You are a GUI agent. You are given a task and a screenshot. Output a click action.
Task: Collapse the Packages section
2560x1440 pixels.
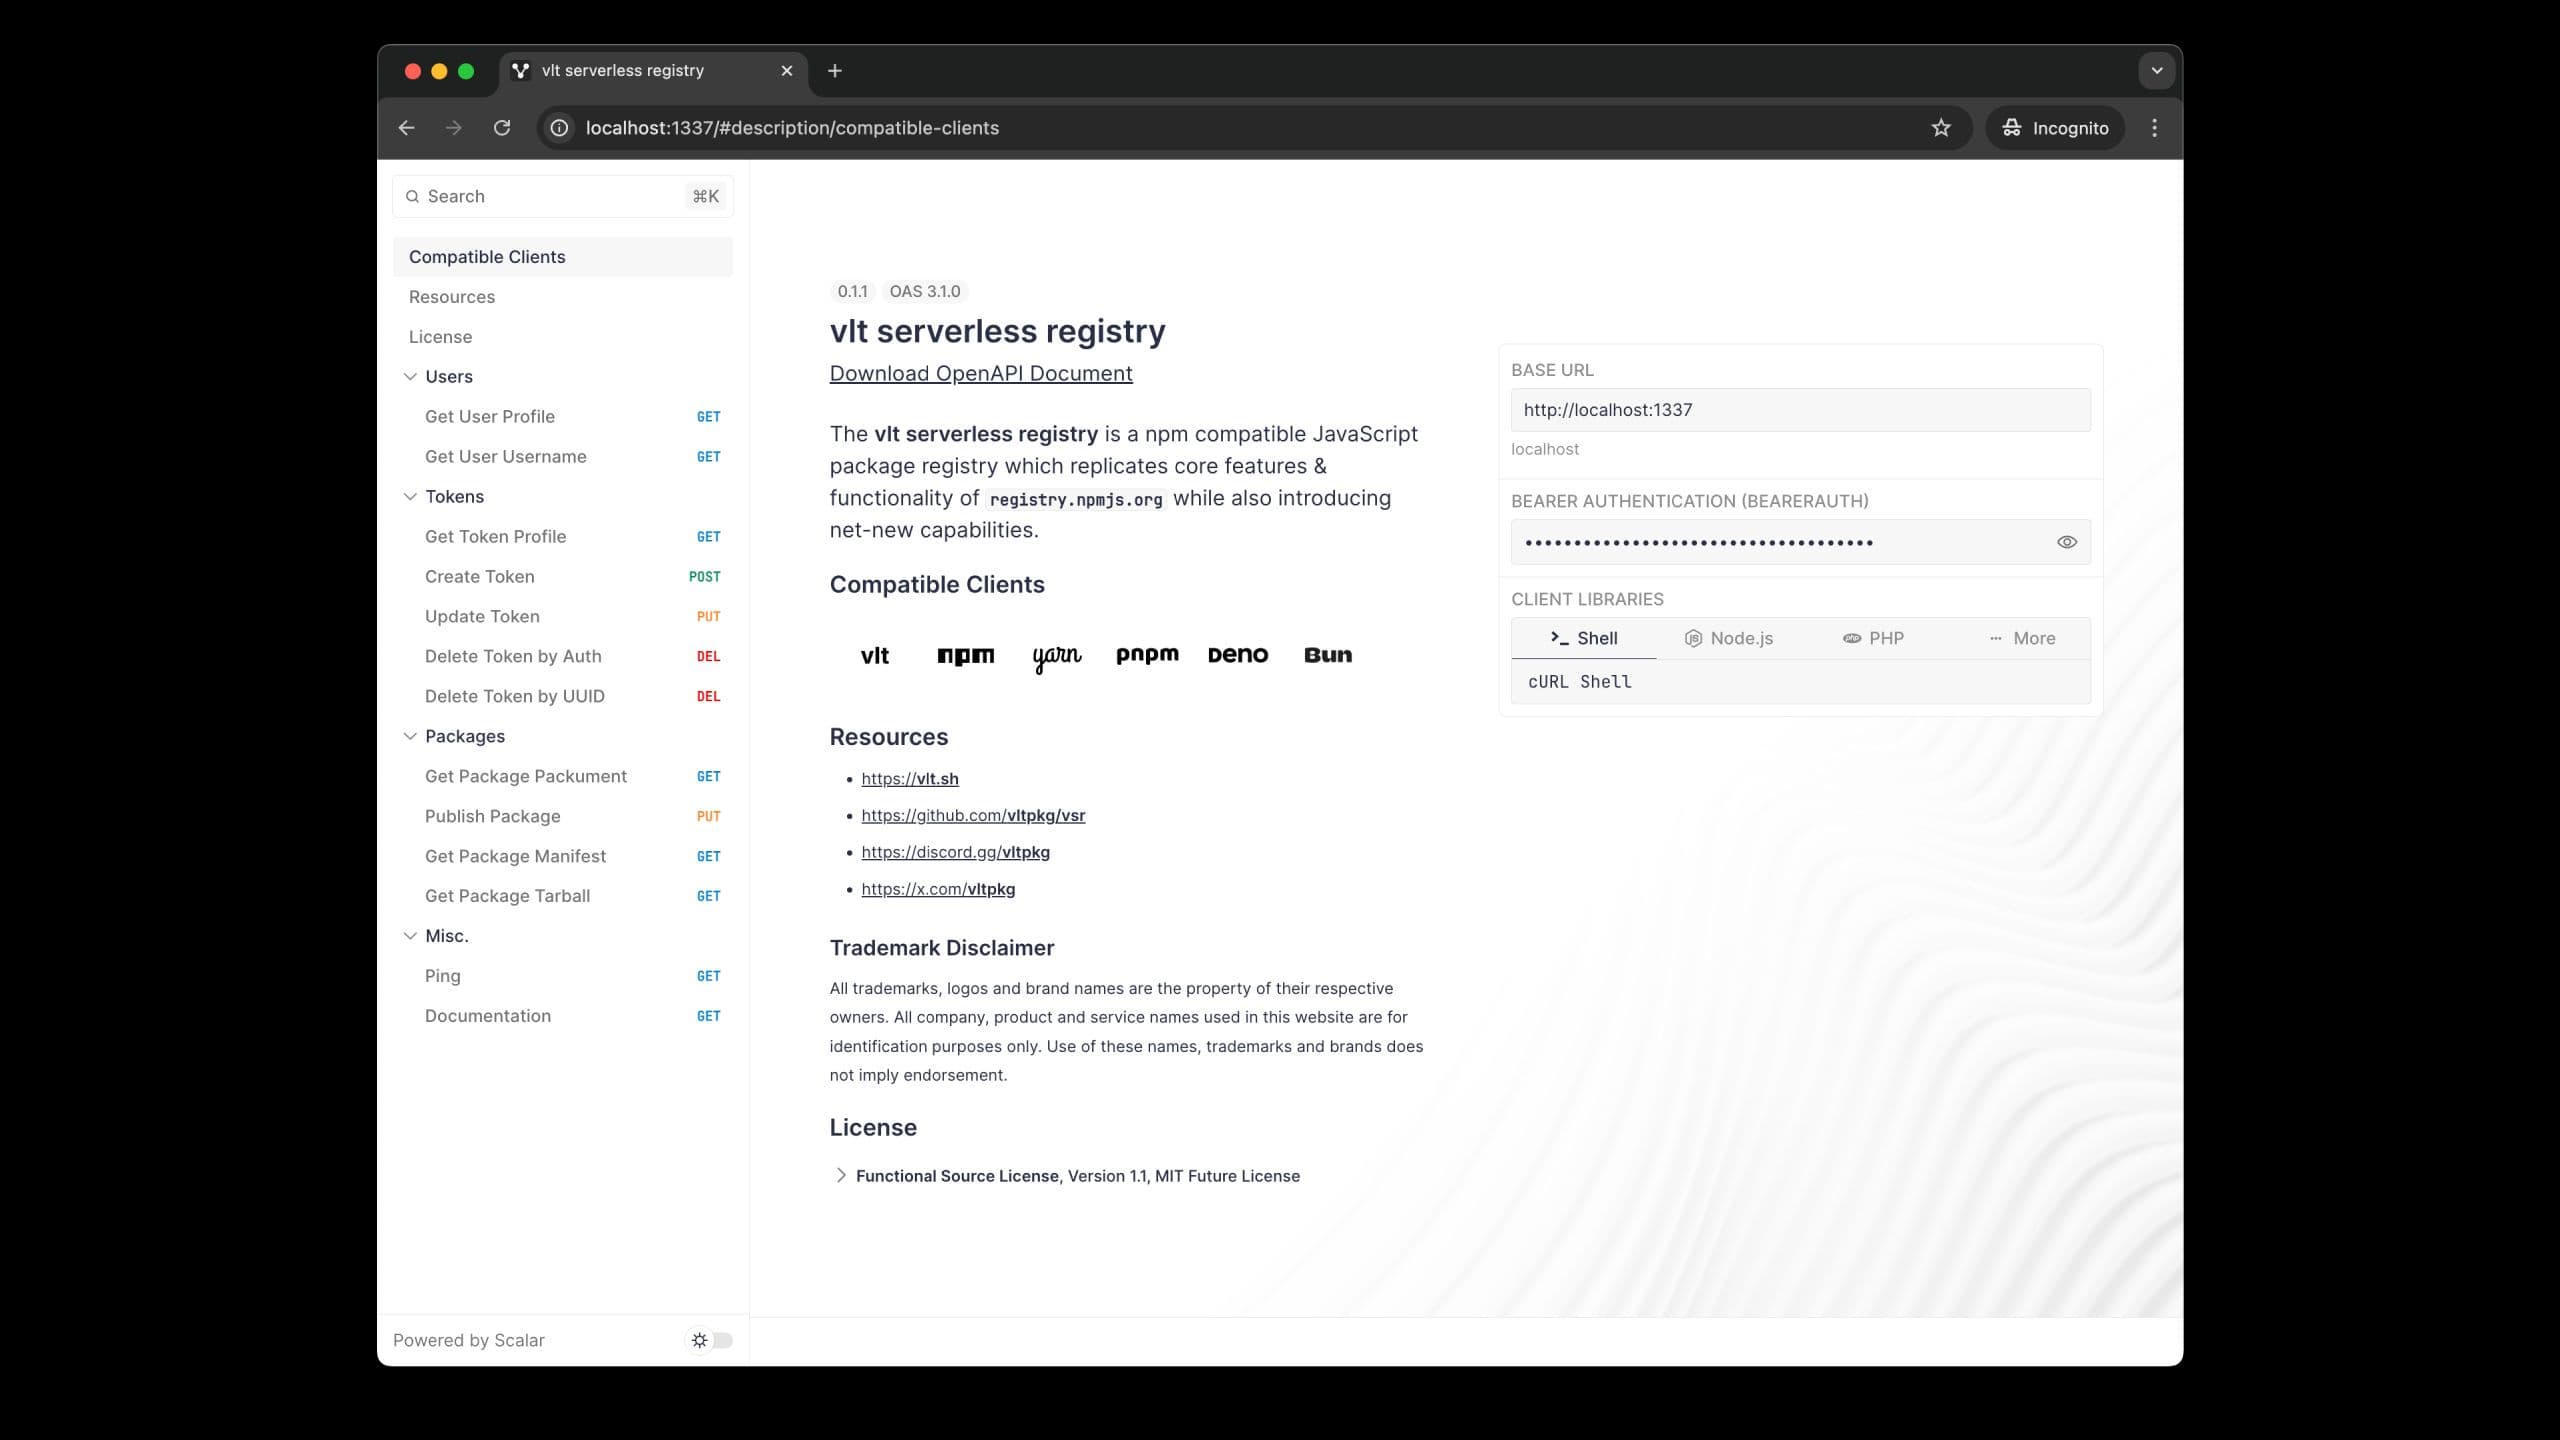tap(411, 735)
